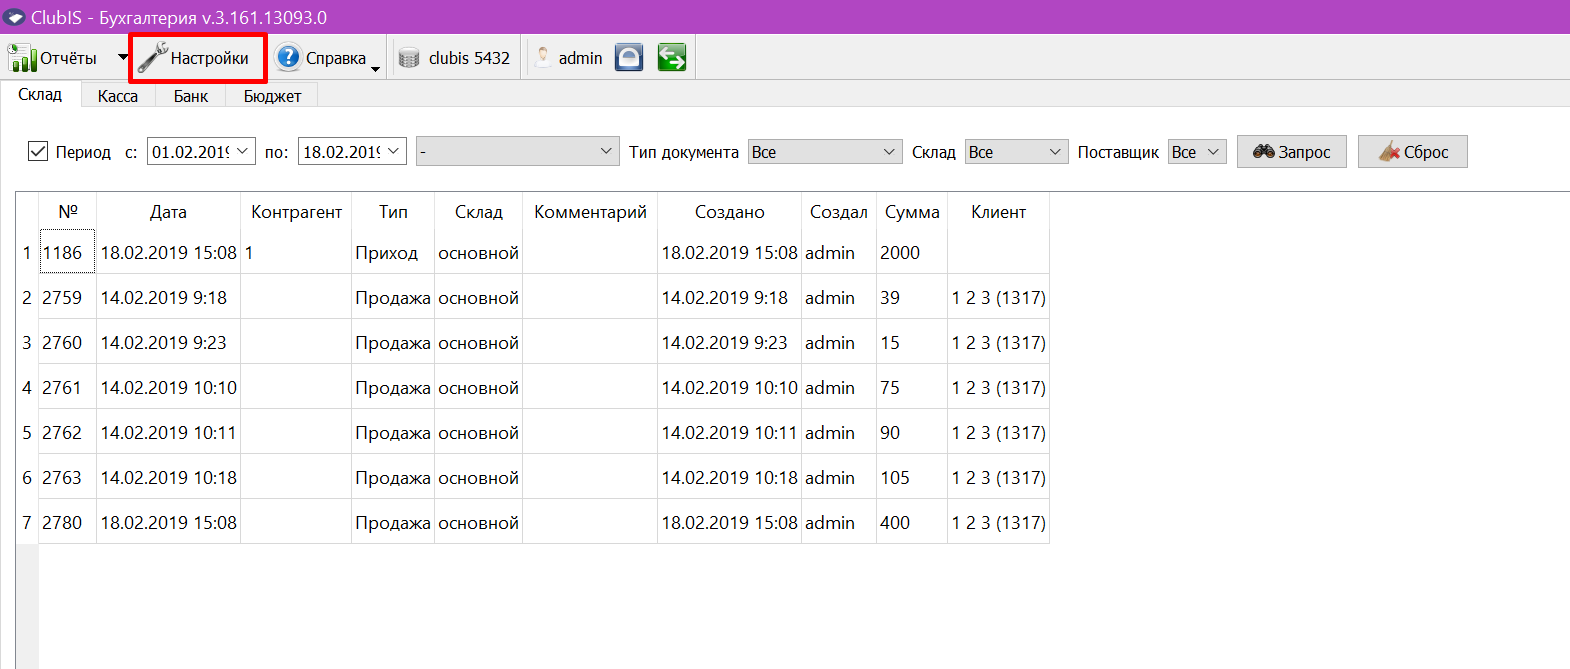The image size is (1570, 669).
Task: Click the admin user icon
Action: click(542, 58)
